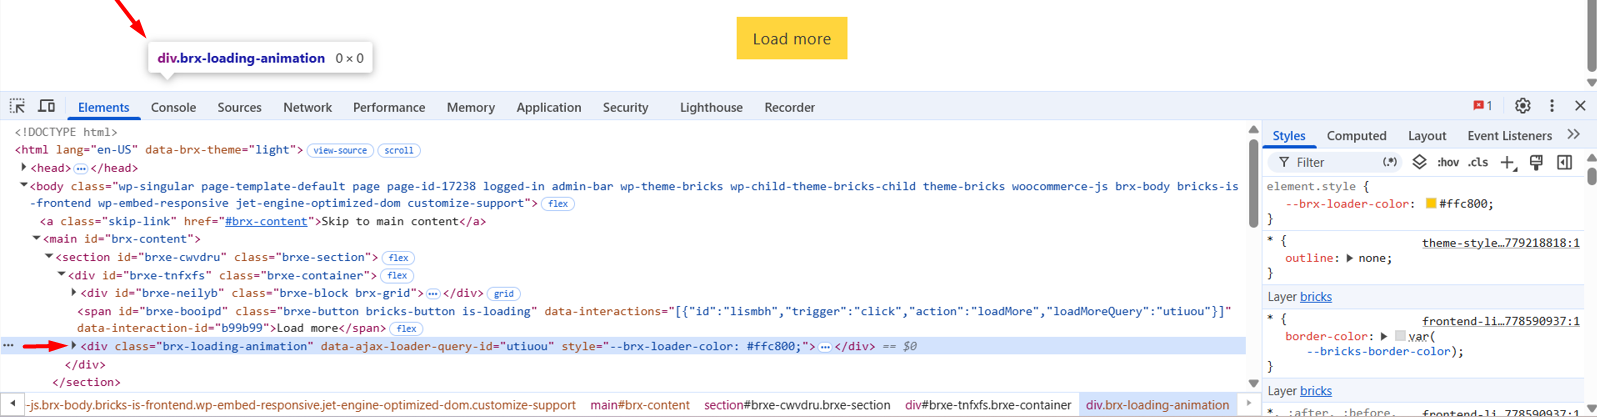
Task: Close the DevTools panel
Action: [x=1580, y=106]
